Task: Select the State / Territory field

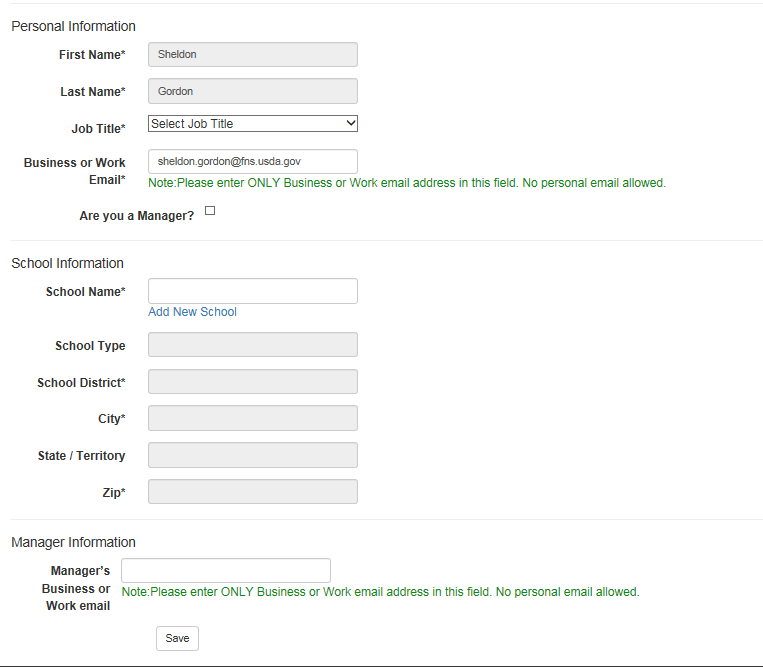Action: (x=252, y=455)
